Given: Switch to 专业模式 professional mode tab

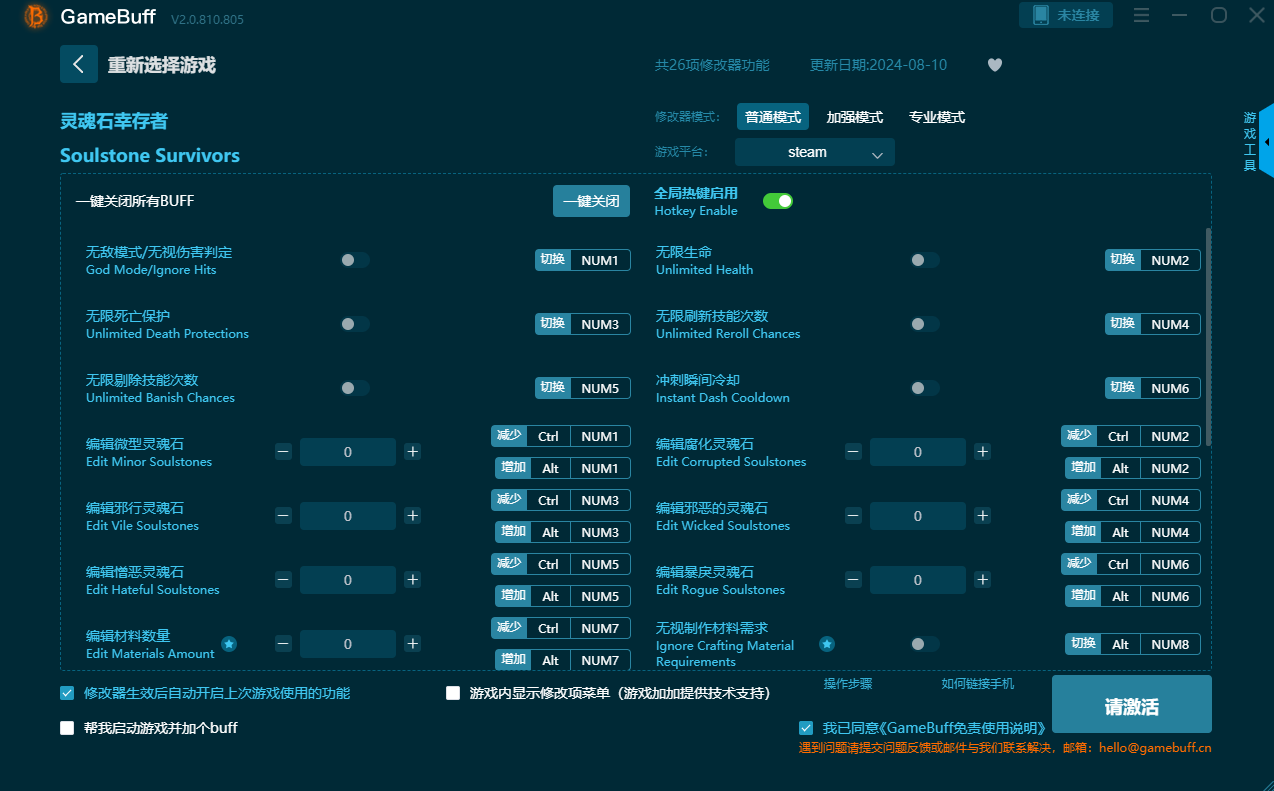Looking at the screenshot, I should click(x=937, y=117).
